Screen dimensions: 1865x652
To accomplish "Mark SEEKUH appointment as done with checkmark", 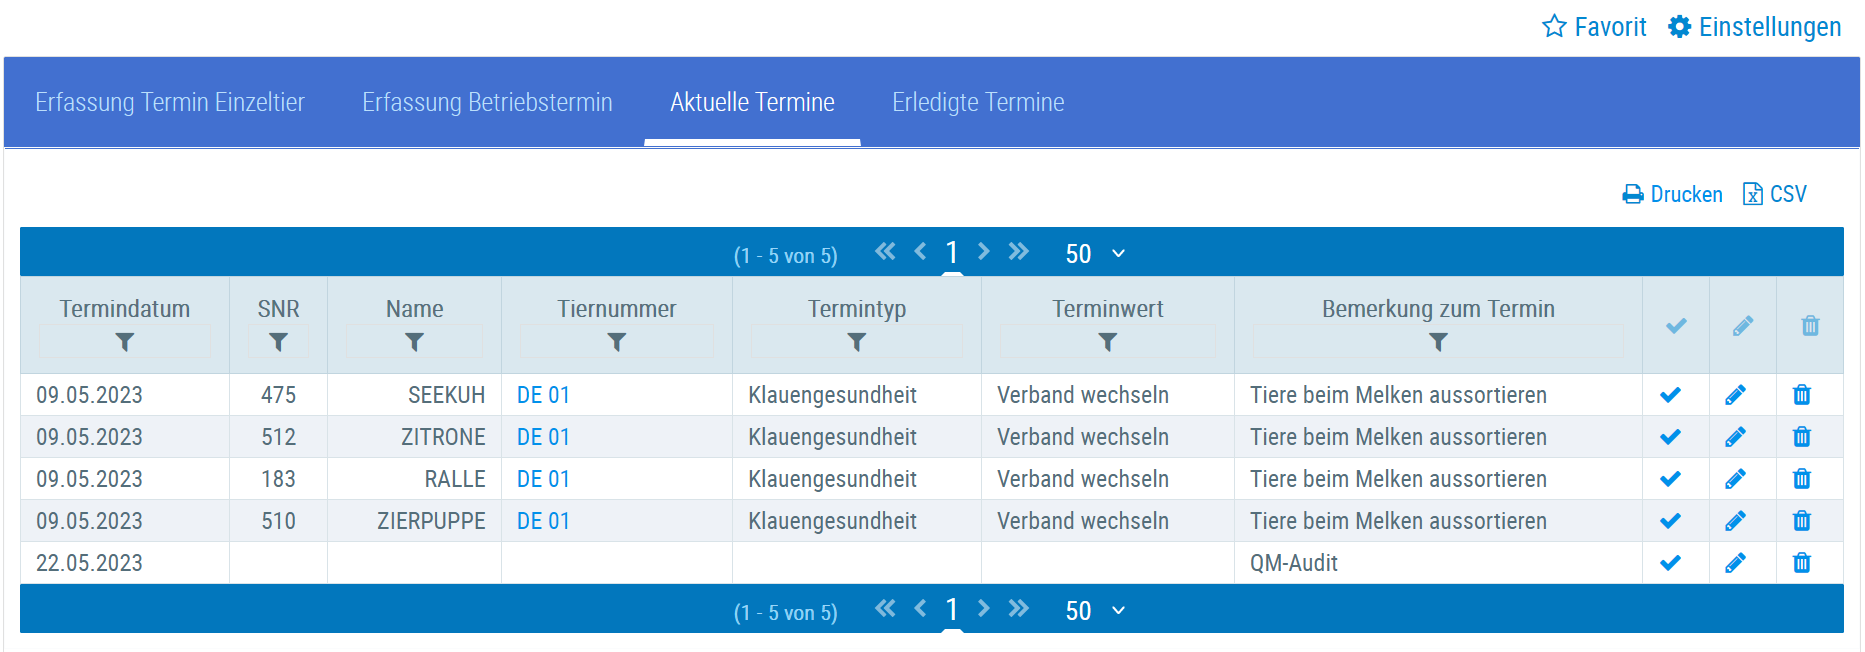I will pyautogui.click(x=1670, y=395).
